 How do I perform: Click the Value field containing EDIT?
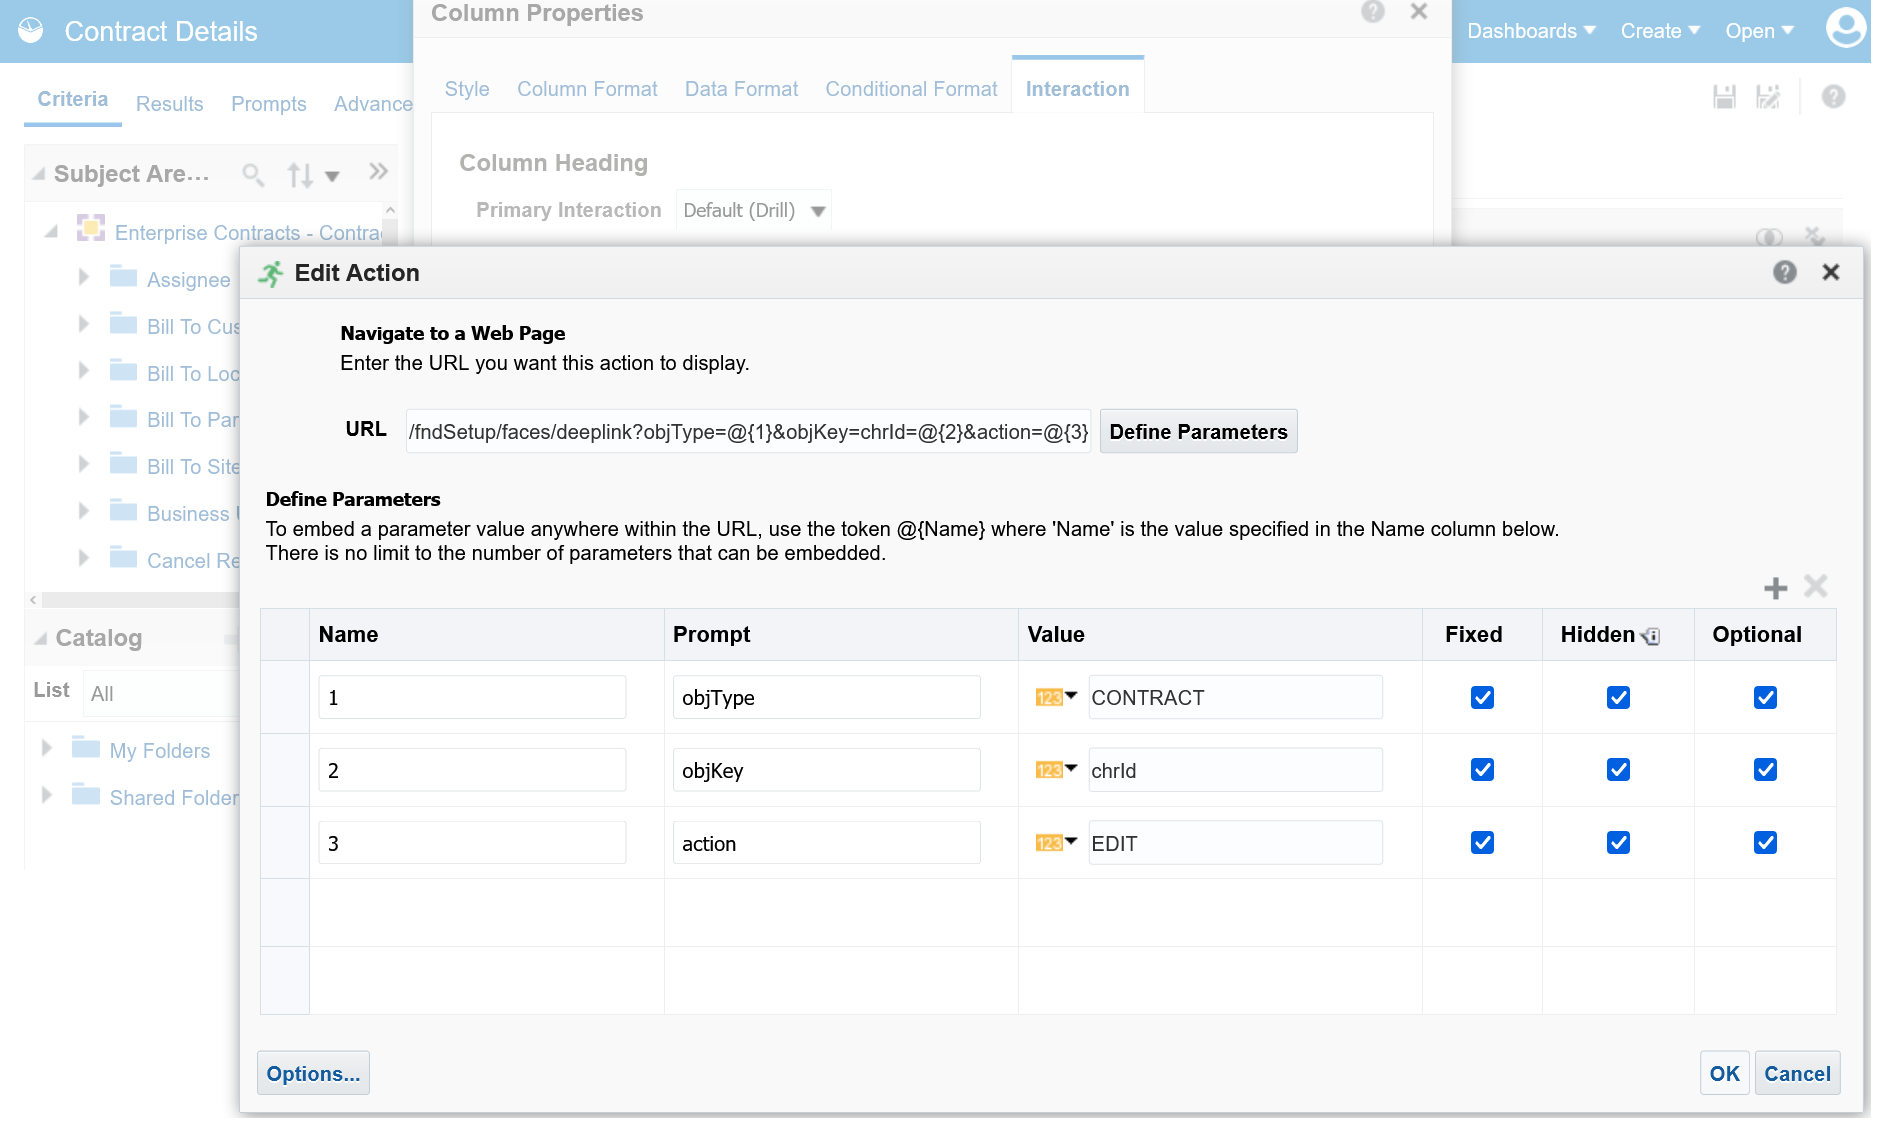[x=1236, y=843]
